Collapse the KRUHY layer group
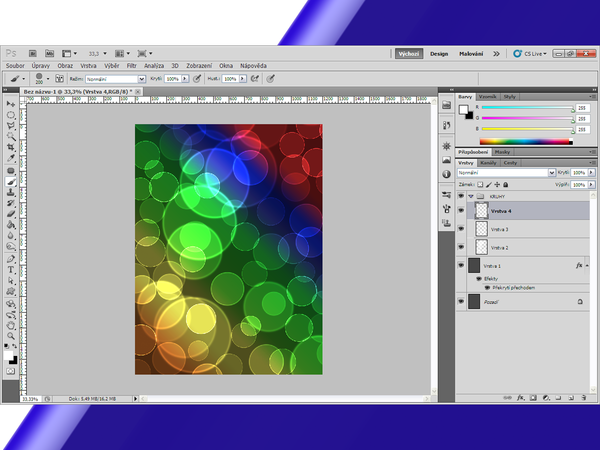 click(x=471, y=196)
